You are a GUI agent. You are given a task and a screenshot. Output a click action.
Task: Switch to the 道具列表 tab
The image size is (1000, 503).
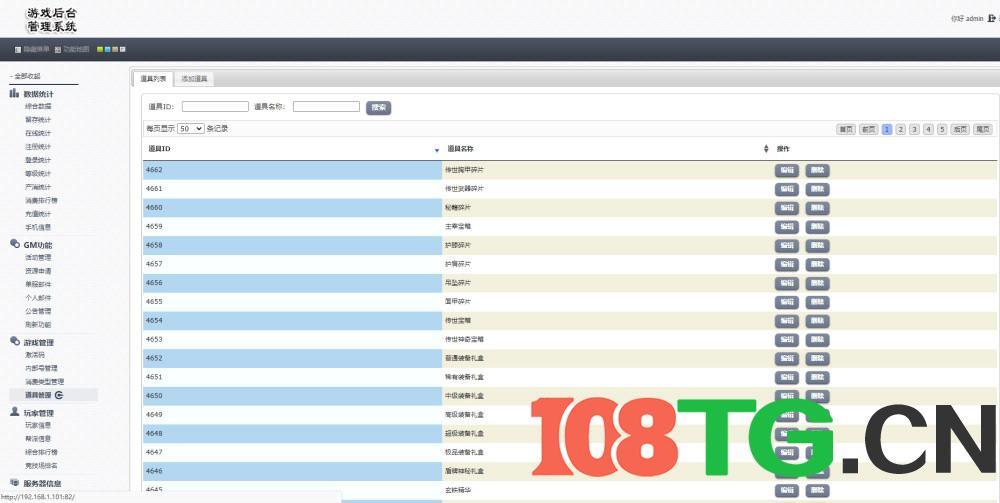point(153,79)
